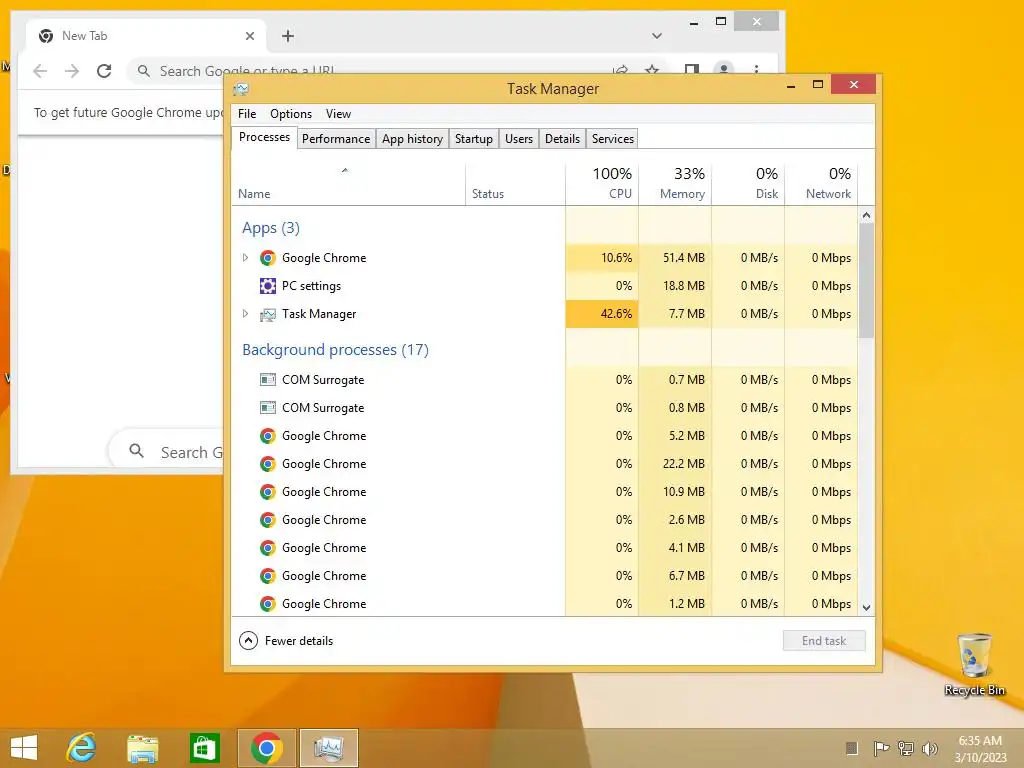Click the COM Surrogate icon with 0.8 MB

click(x=267, y=408)
